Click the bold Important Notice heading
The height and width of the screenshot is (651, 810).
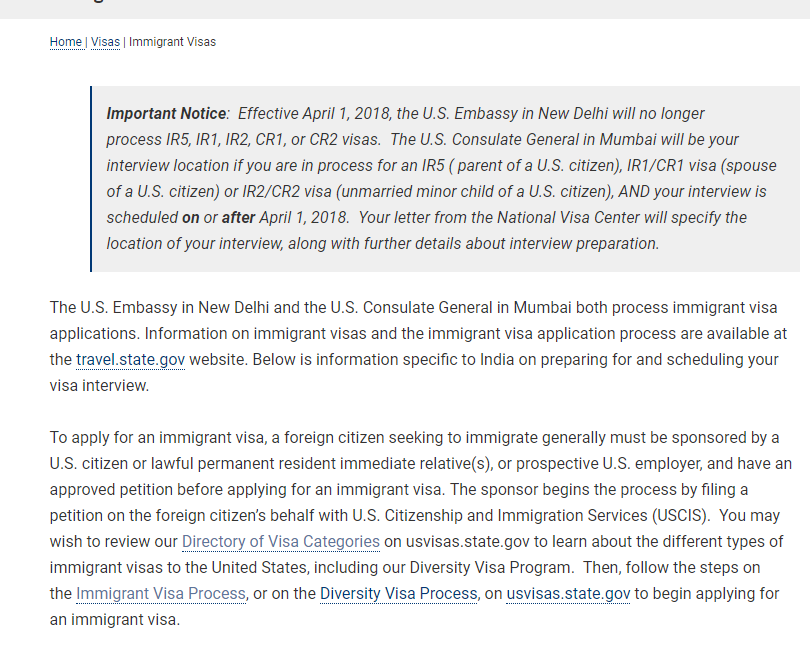coord(166,114)
